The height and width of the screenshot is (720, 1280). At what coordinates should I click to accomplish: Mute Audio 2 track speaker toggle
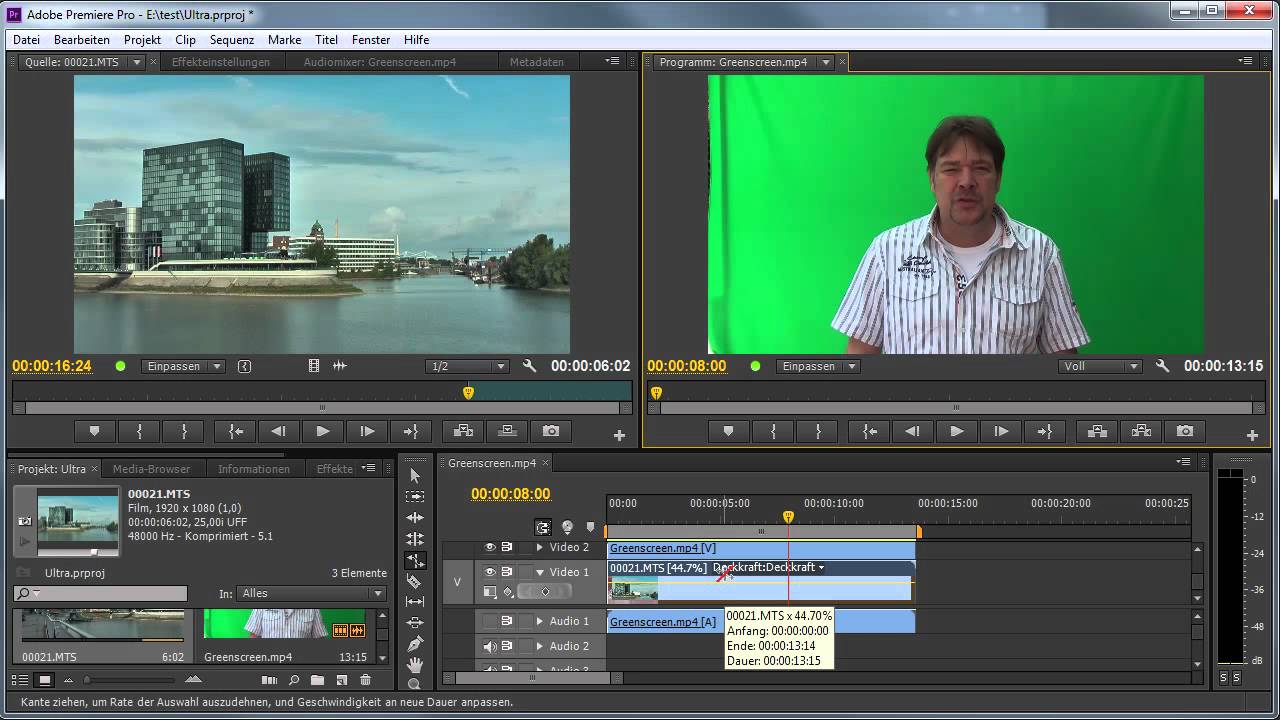click(x=490, y=646)
